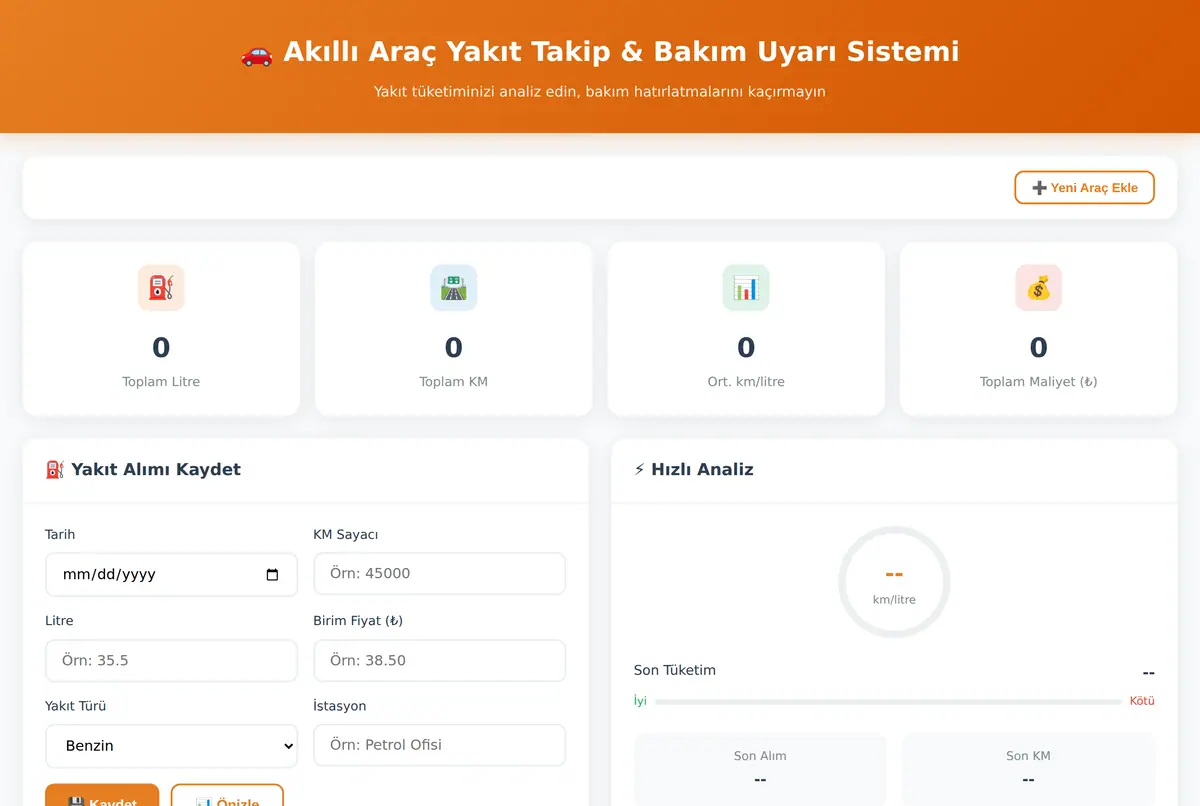The image size is (1200, 806).
Task: Focus the Tarih date input
Action: 171,574
